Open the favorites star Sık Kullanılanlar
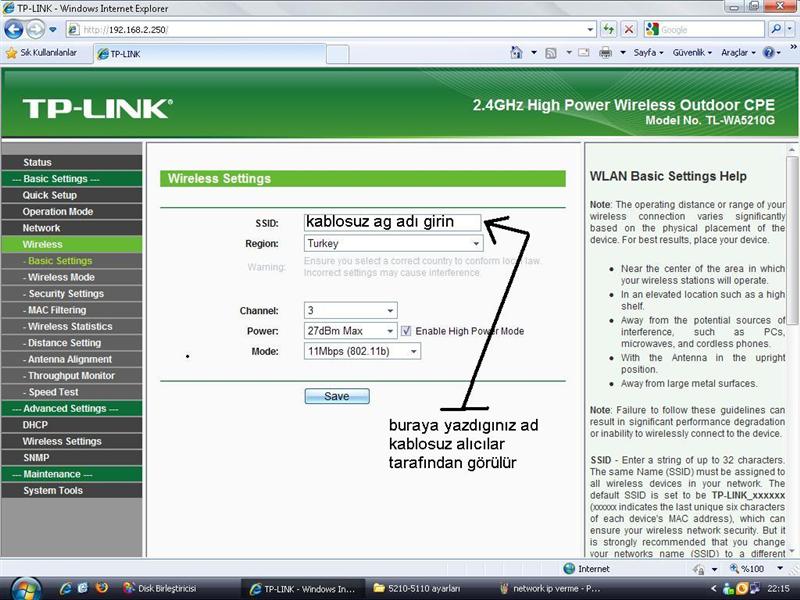 pyautogui.click(x=41, y=53)
